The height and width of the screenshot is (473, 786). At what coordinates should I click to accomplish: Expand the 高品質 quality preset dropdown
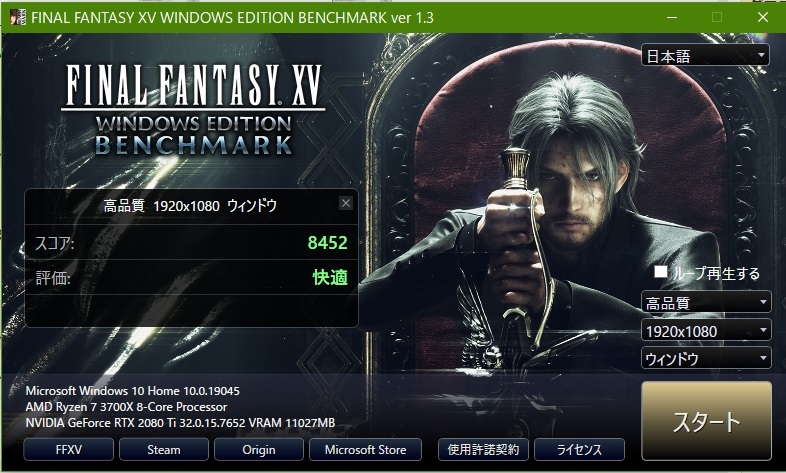706,302
